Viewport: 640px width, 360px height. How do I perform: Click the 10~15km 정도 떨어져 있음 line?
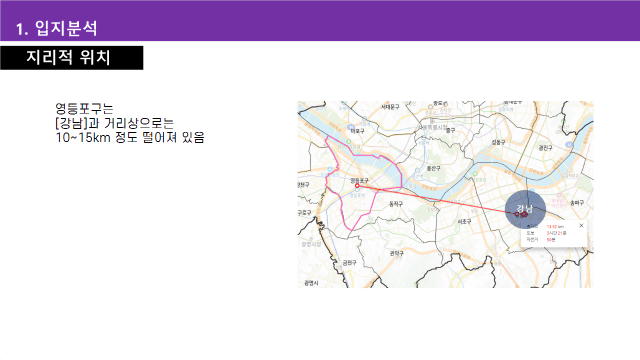tap(130, 138)
